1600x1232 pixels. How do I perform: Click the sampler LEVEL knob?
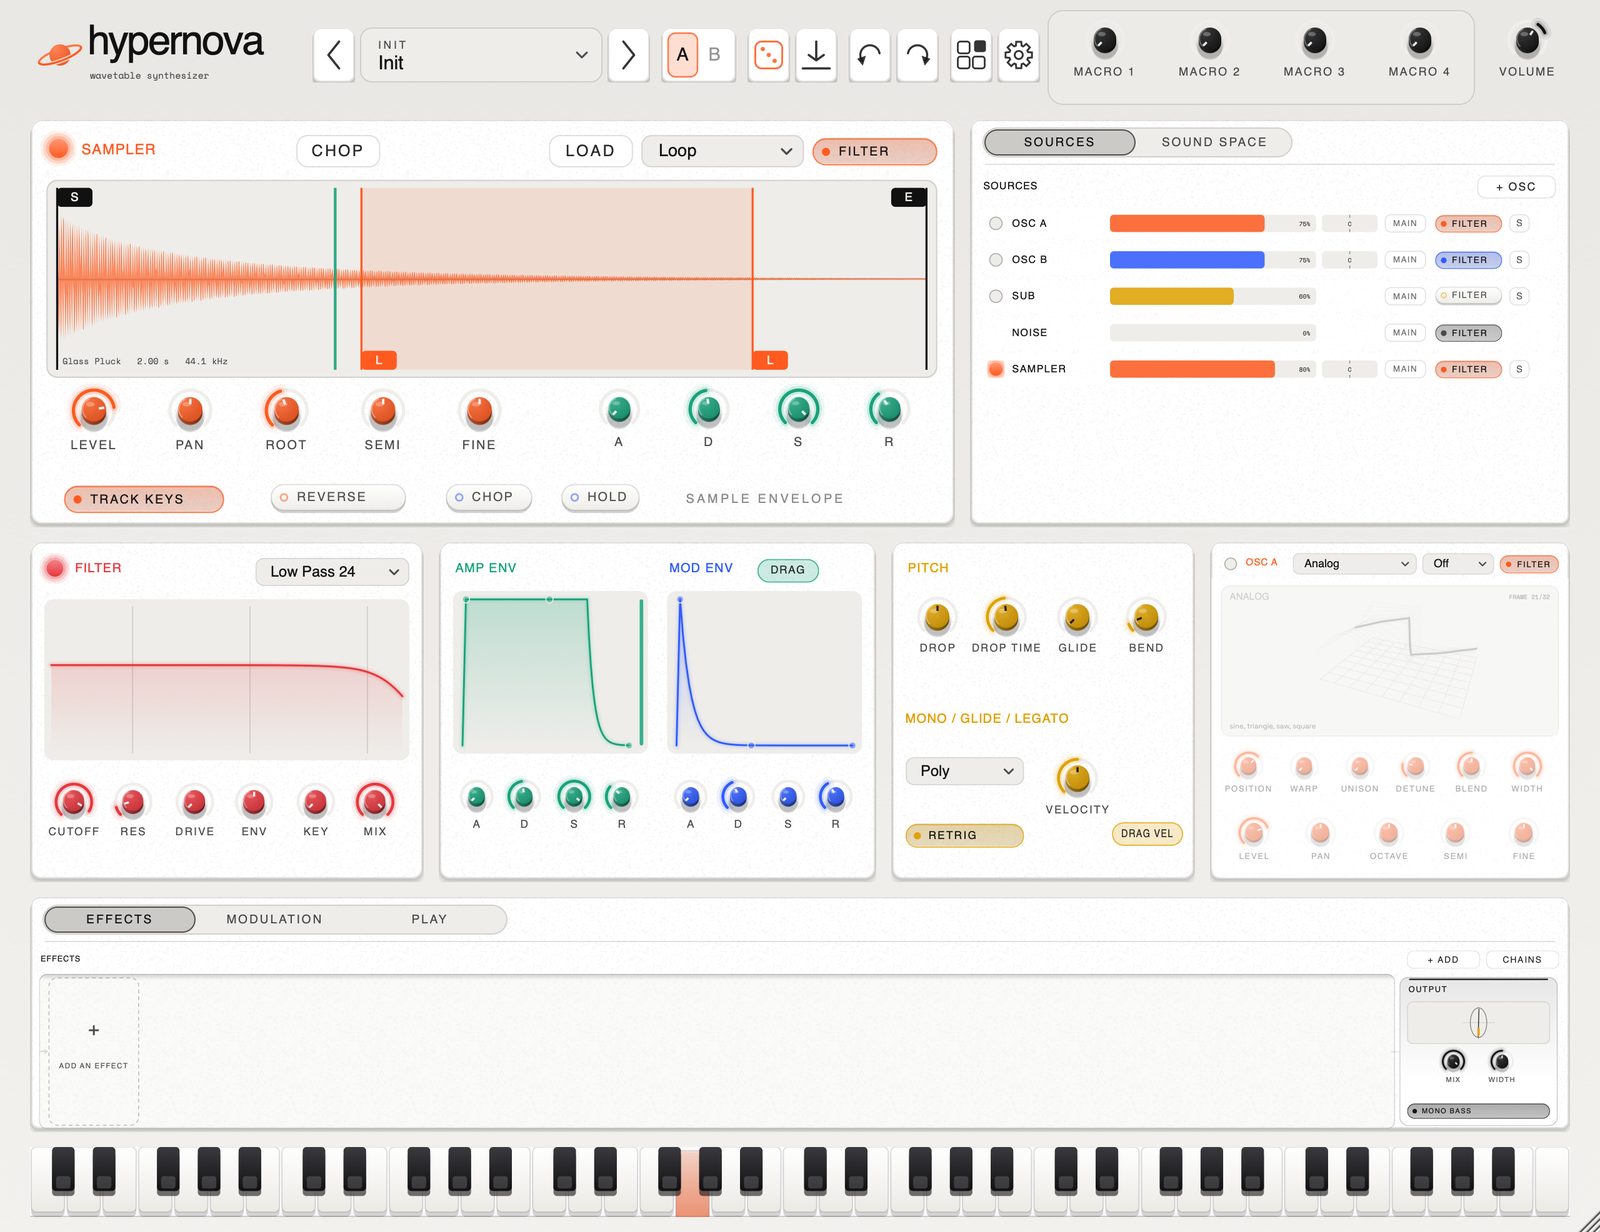pos(93,410)
